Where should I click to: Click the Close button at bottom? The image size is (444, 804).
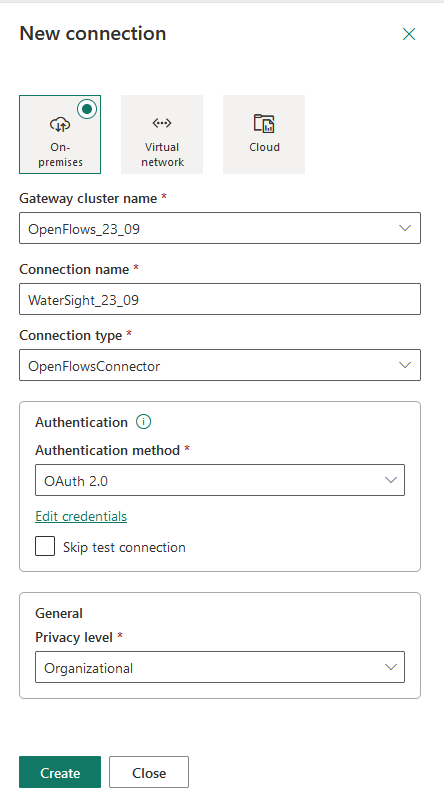(x=149, y=772)
